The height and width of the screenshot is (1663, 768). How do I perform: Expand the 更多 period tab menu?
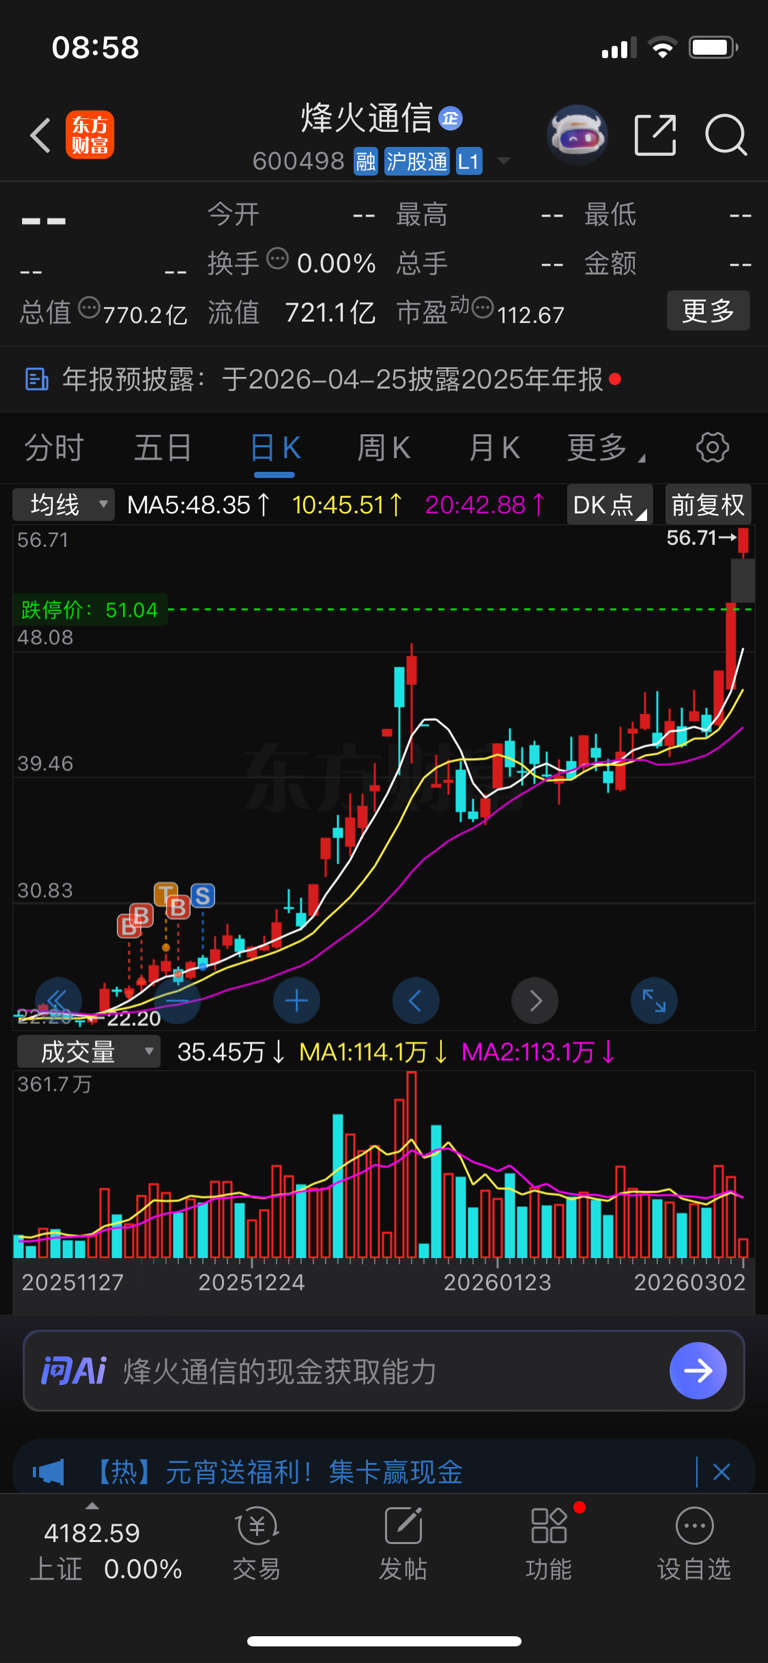click(605, 447)
